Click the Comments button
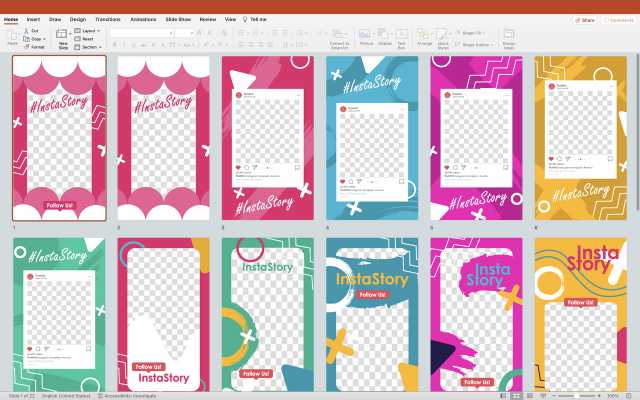Viewport: 640px width, 400px height. pyautogui.click(x=618, y=19)
